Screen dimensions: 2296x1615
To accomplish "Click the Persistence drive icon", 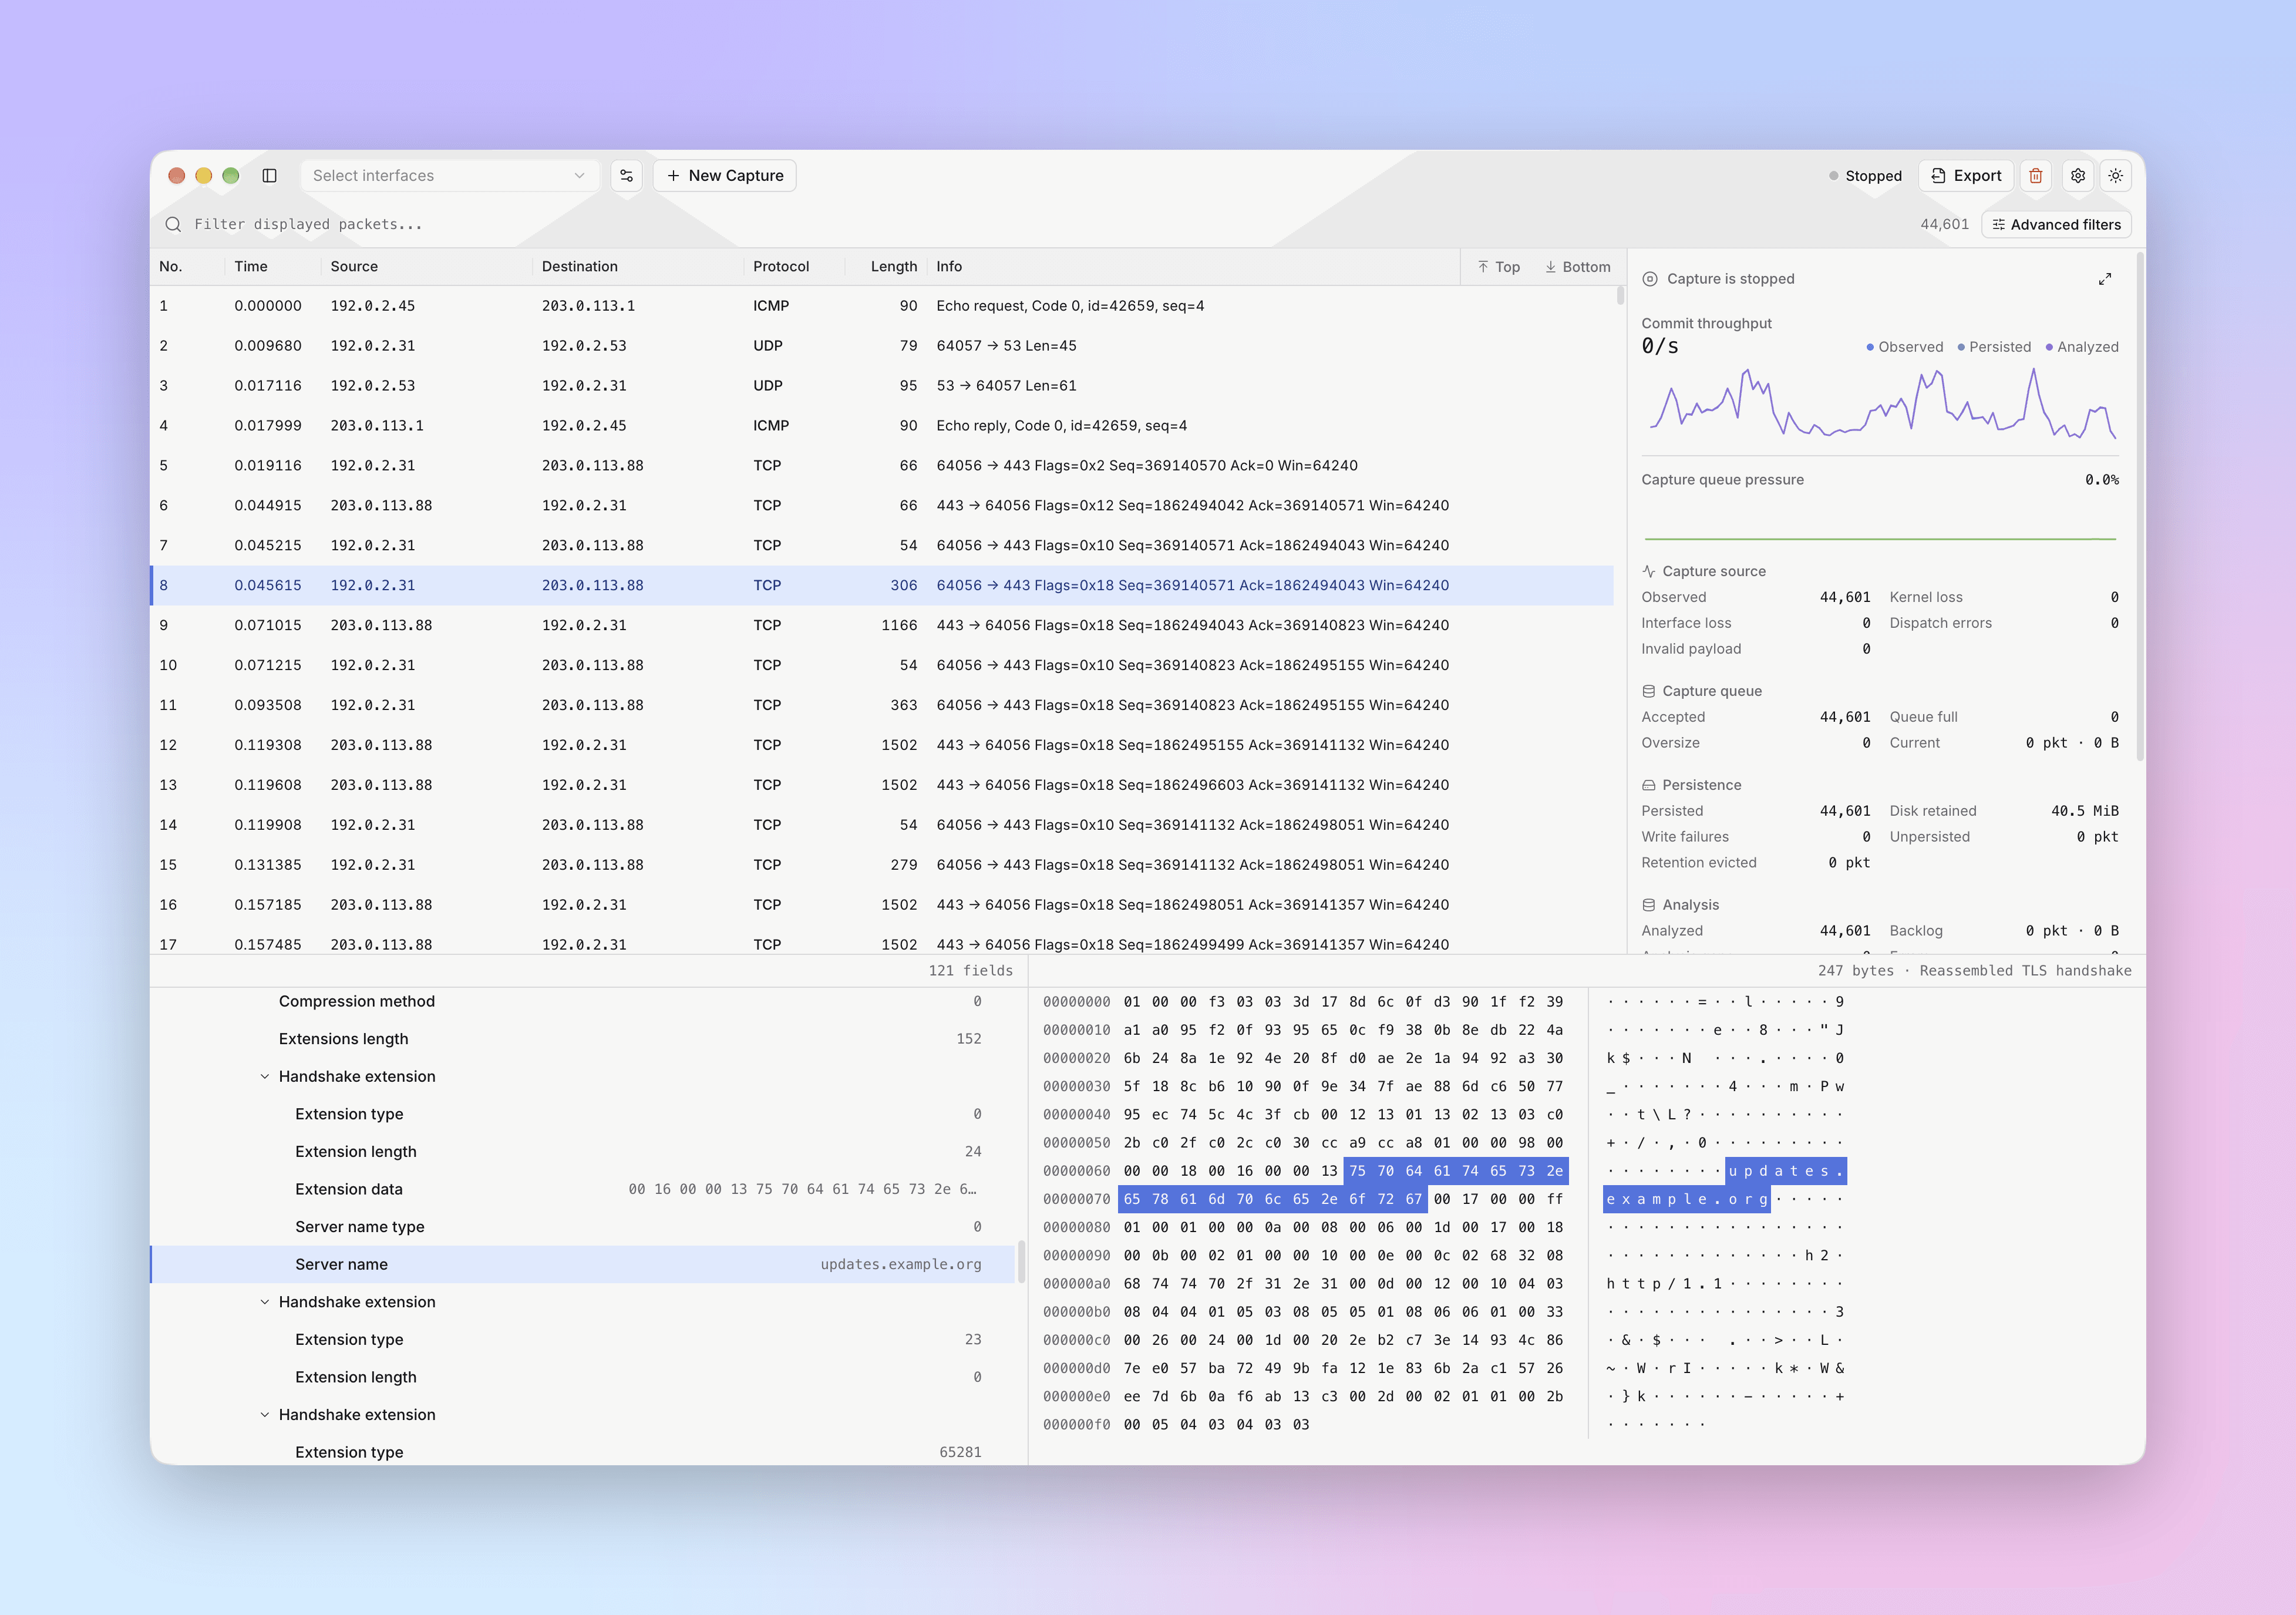I will coord(1649,785).
